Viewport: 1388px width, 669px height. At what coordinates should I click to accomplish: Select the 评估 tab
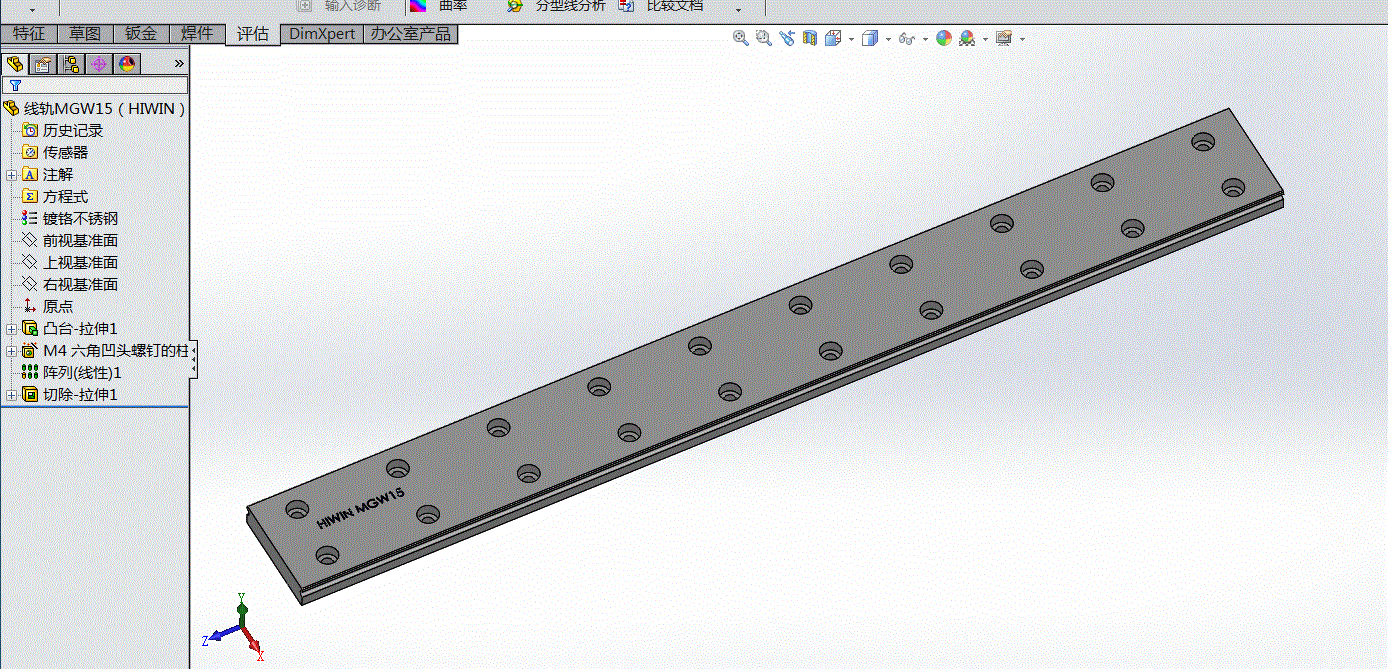253,34
